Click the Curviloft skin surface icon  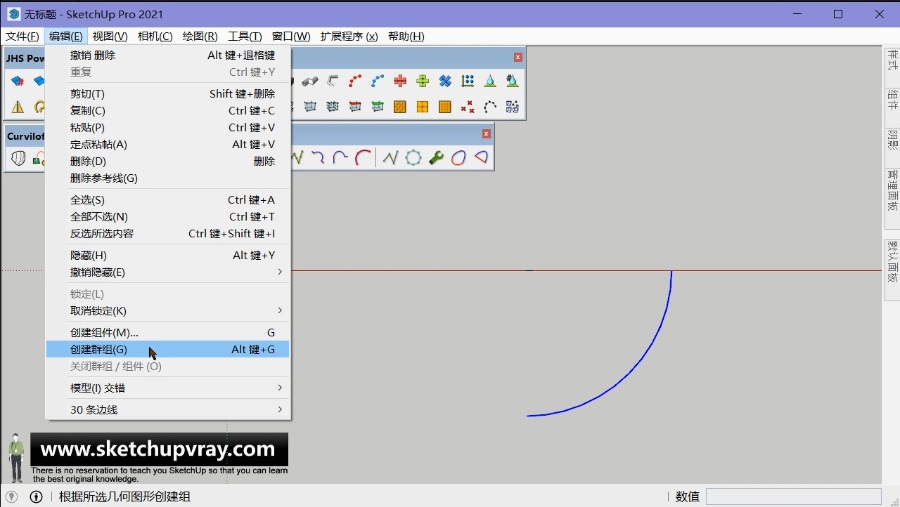point(18,158)
